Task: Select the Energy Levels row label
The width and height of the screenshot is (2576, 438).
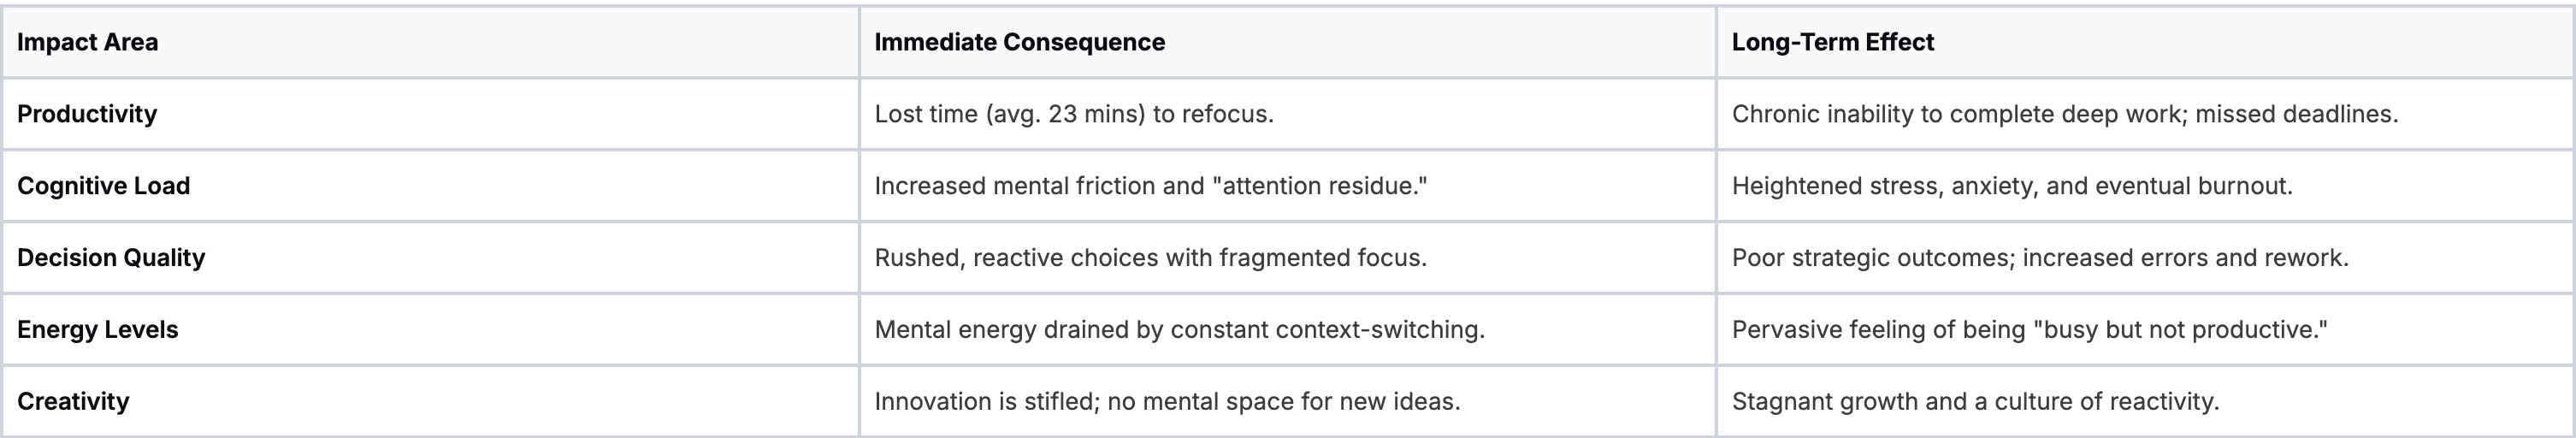Action: (97, 330)
